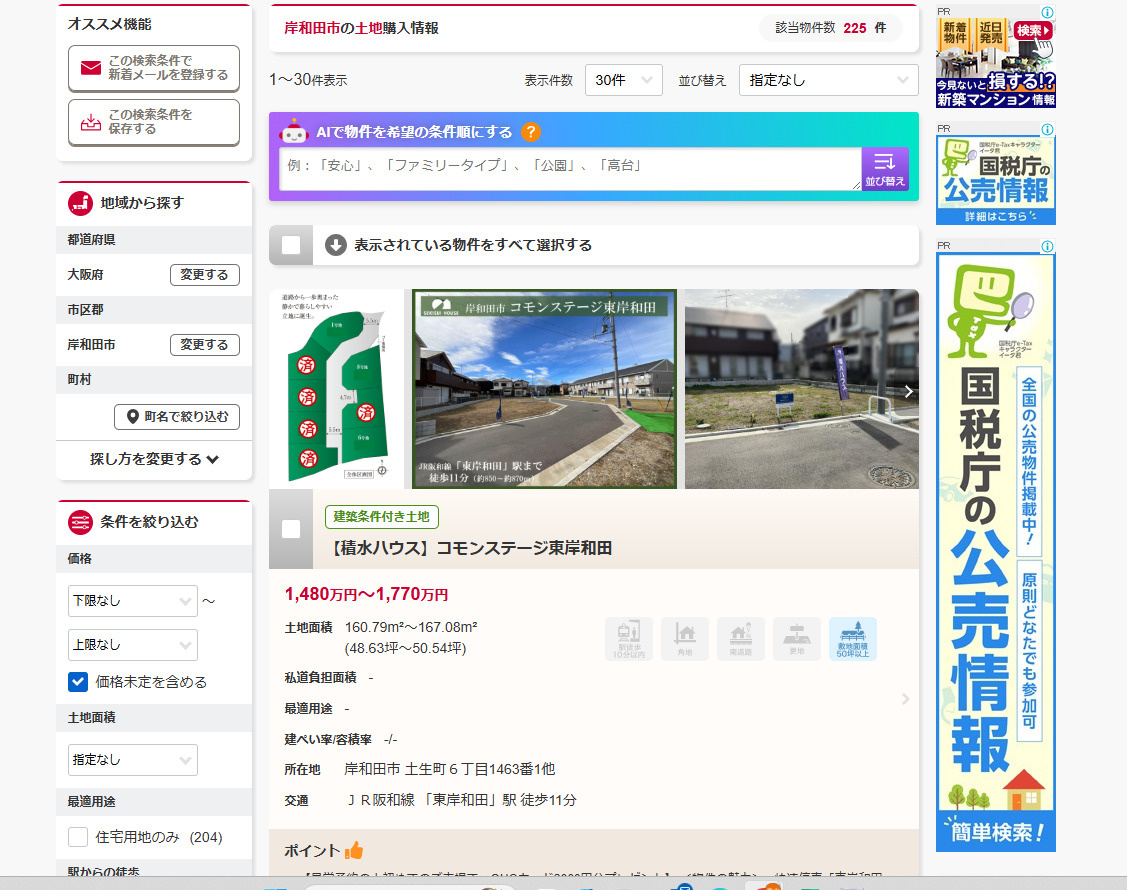Click the down-arrow icon on the select-all bar
This screenshot has height=890, width=1127.
[337, 244]
